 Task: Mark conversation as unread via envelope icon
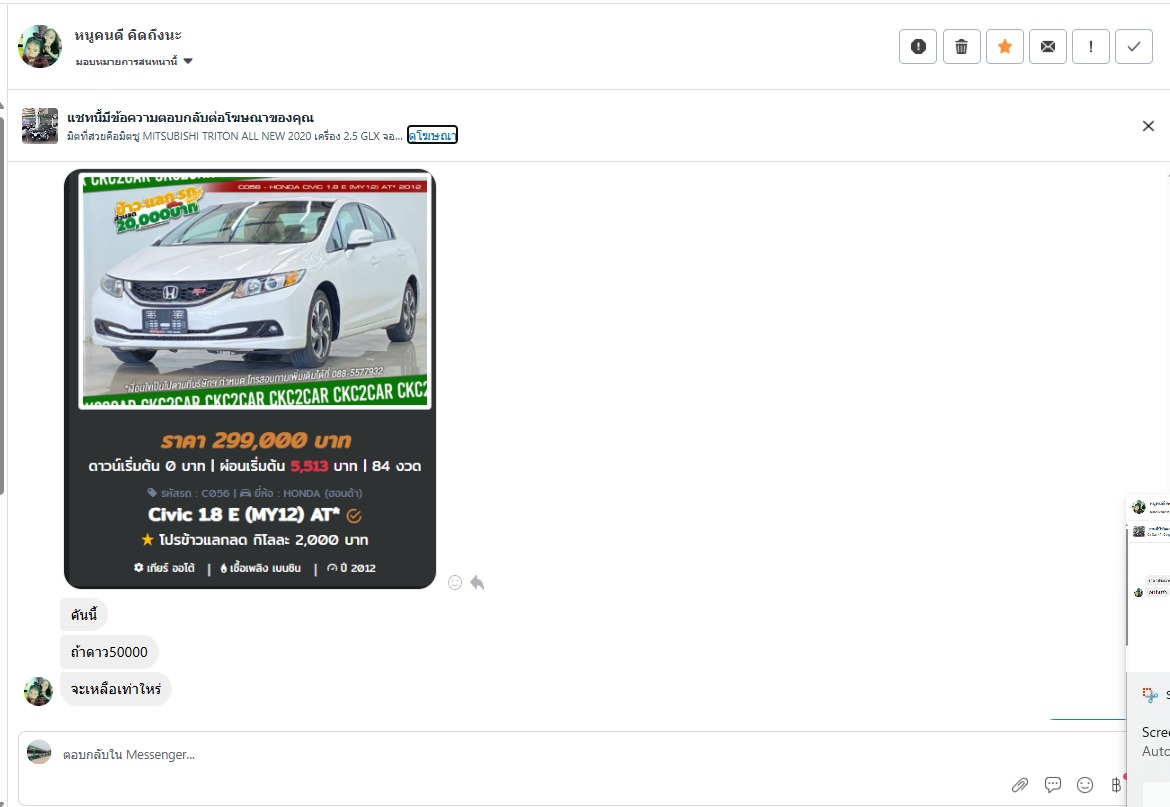click(1048, 47)
